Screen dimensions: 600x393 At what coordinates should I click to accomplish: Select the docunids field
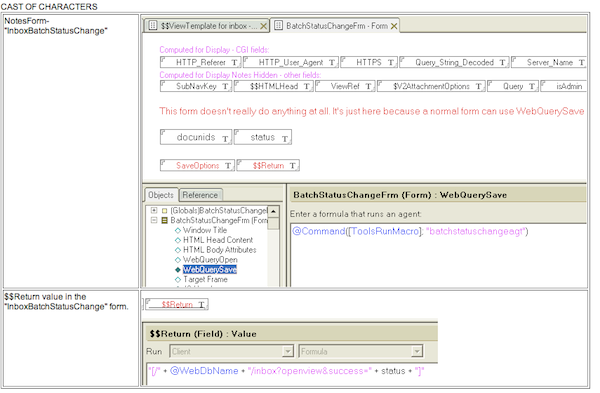click(x=196, y=137)
